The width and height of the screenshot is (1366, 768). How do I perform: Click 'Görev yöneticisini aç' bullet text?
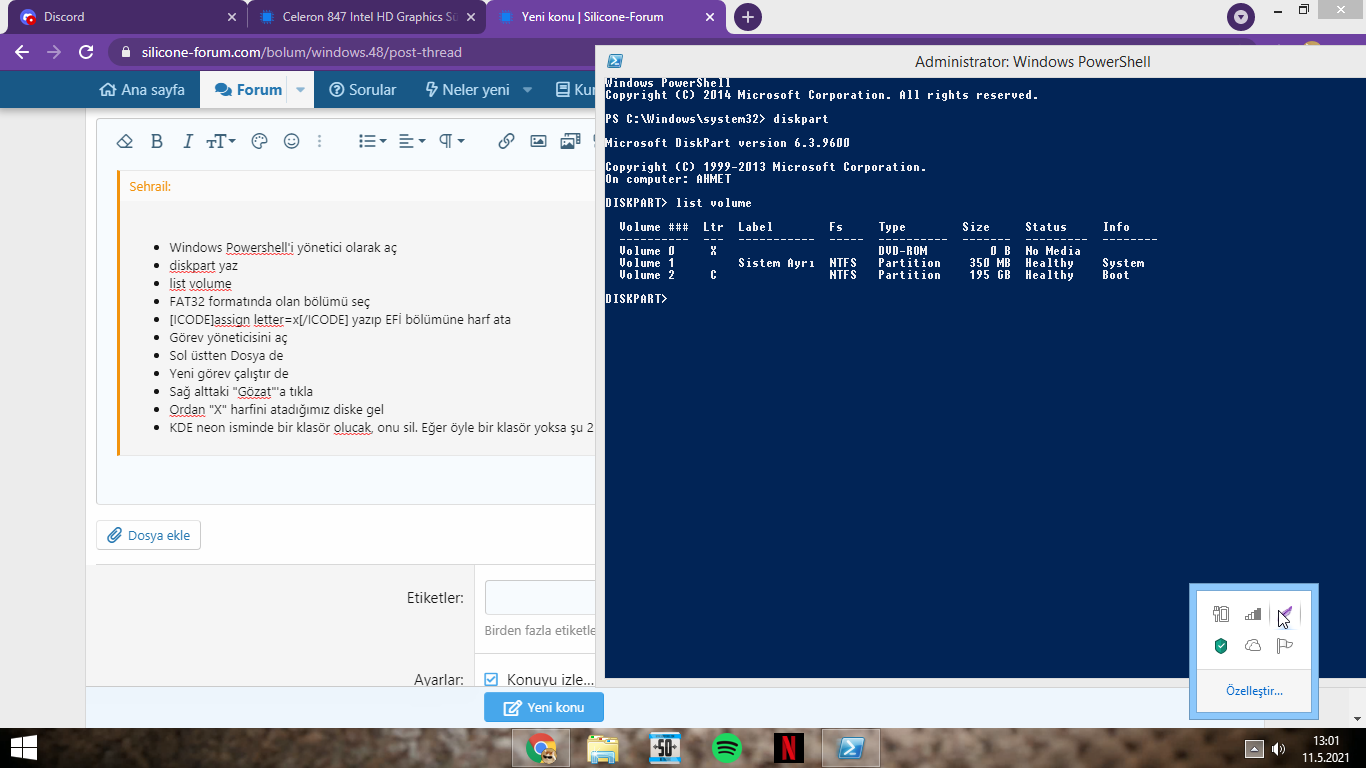pyautogui.click(x=228, y=338)
